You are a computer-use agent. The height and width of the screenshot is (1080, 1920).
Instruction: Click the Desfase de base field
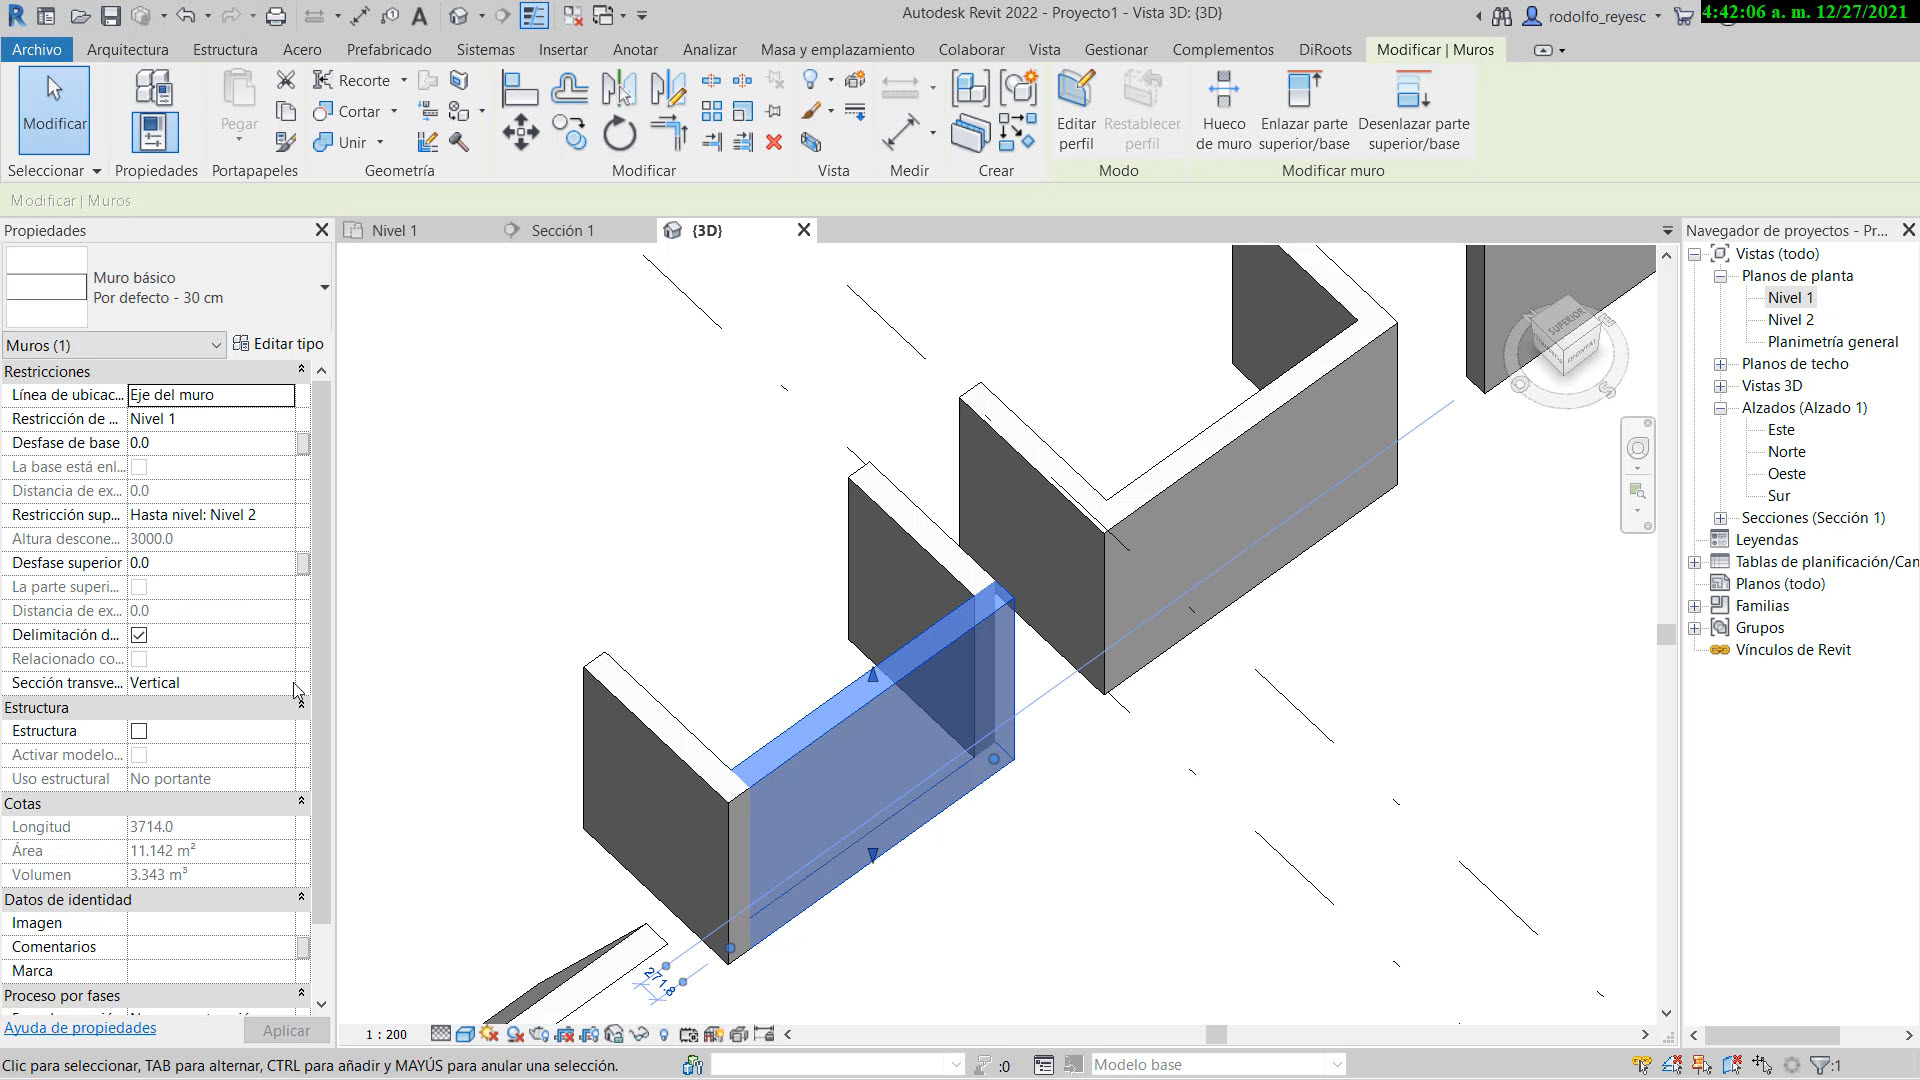click(x=210, y=443)
